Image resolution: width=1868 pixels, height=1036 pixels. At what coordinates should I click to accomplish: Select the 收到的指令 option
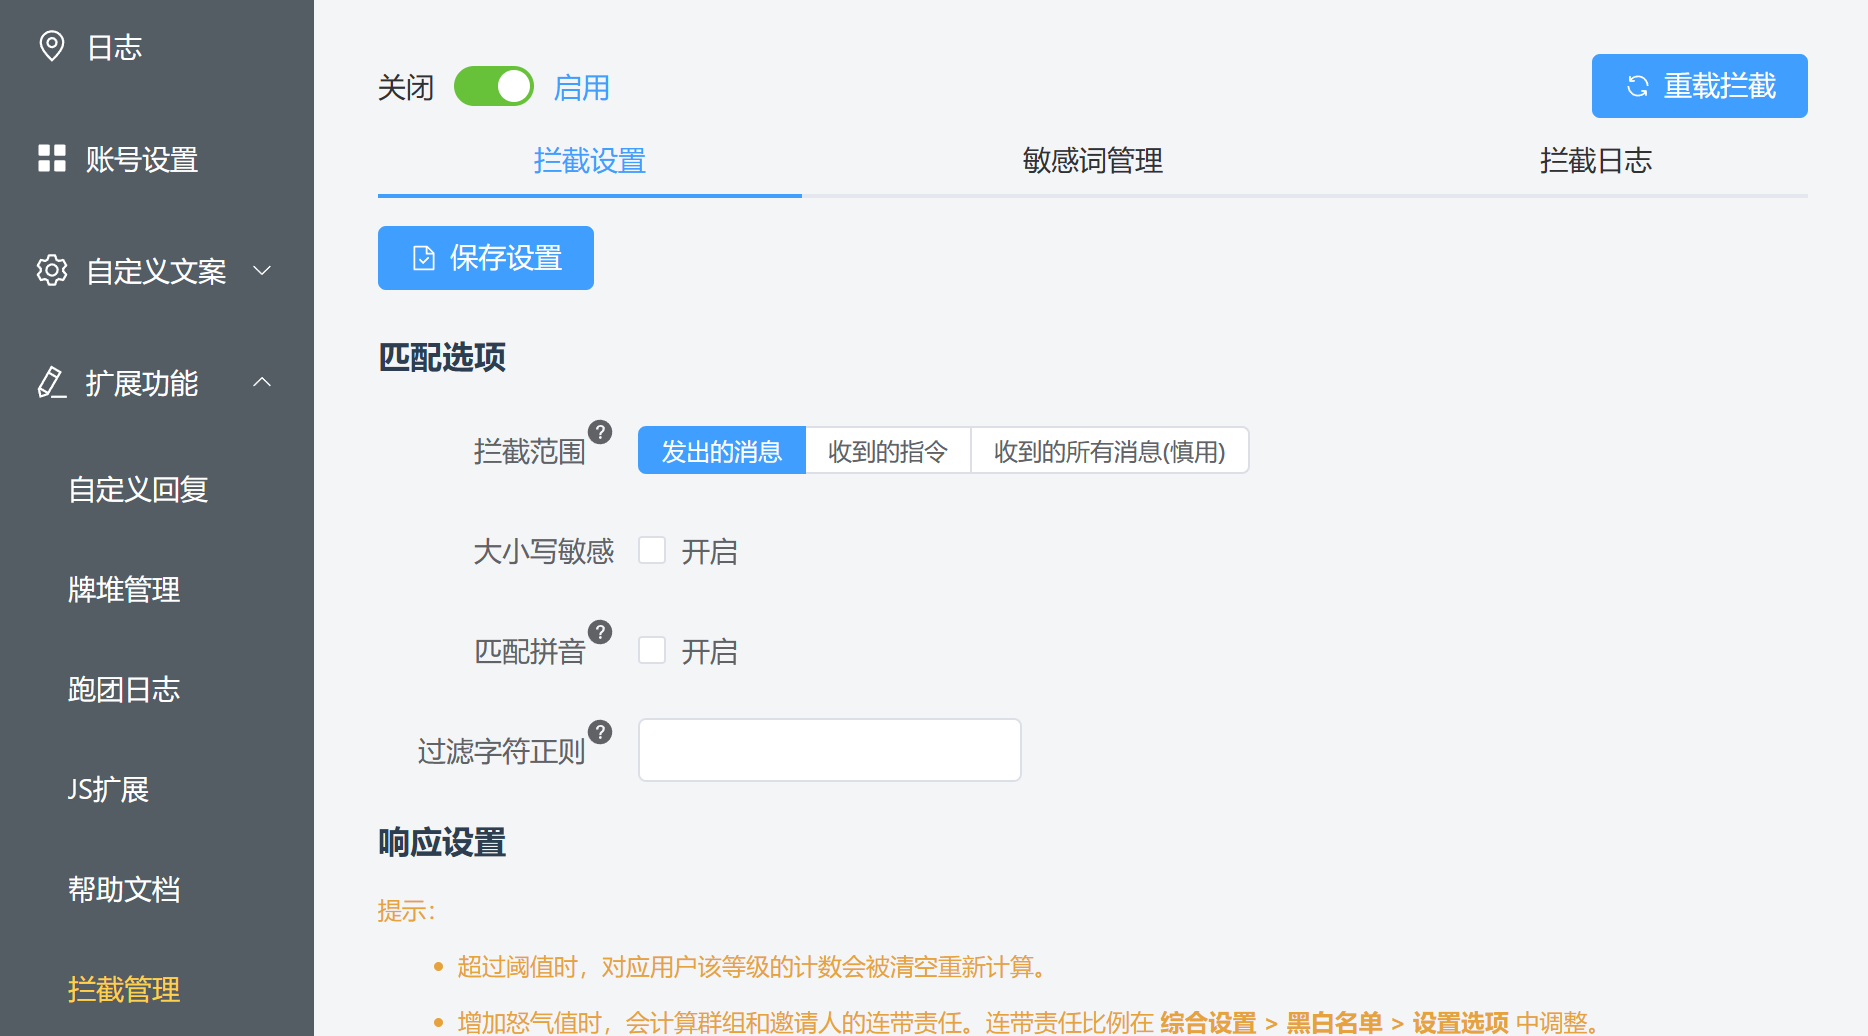(x=887, y=450)
